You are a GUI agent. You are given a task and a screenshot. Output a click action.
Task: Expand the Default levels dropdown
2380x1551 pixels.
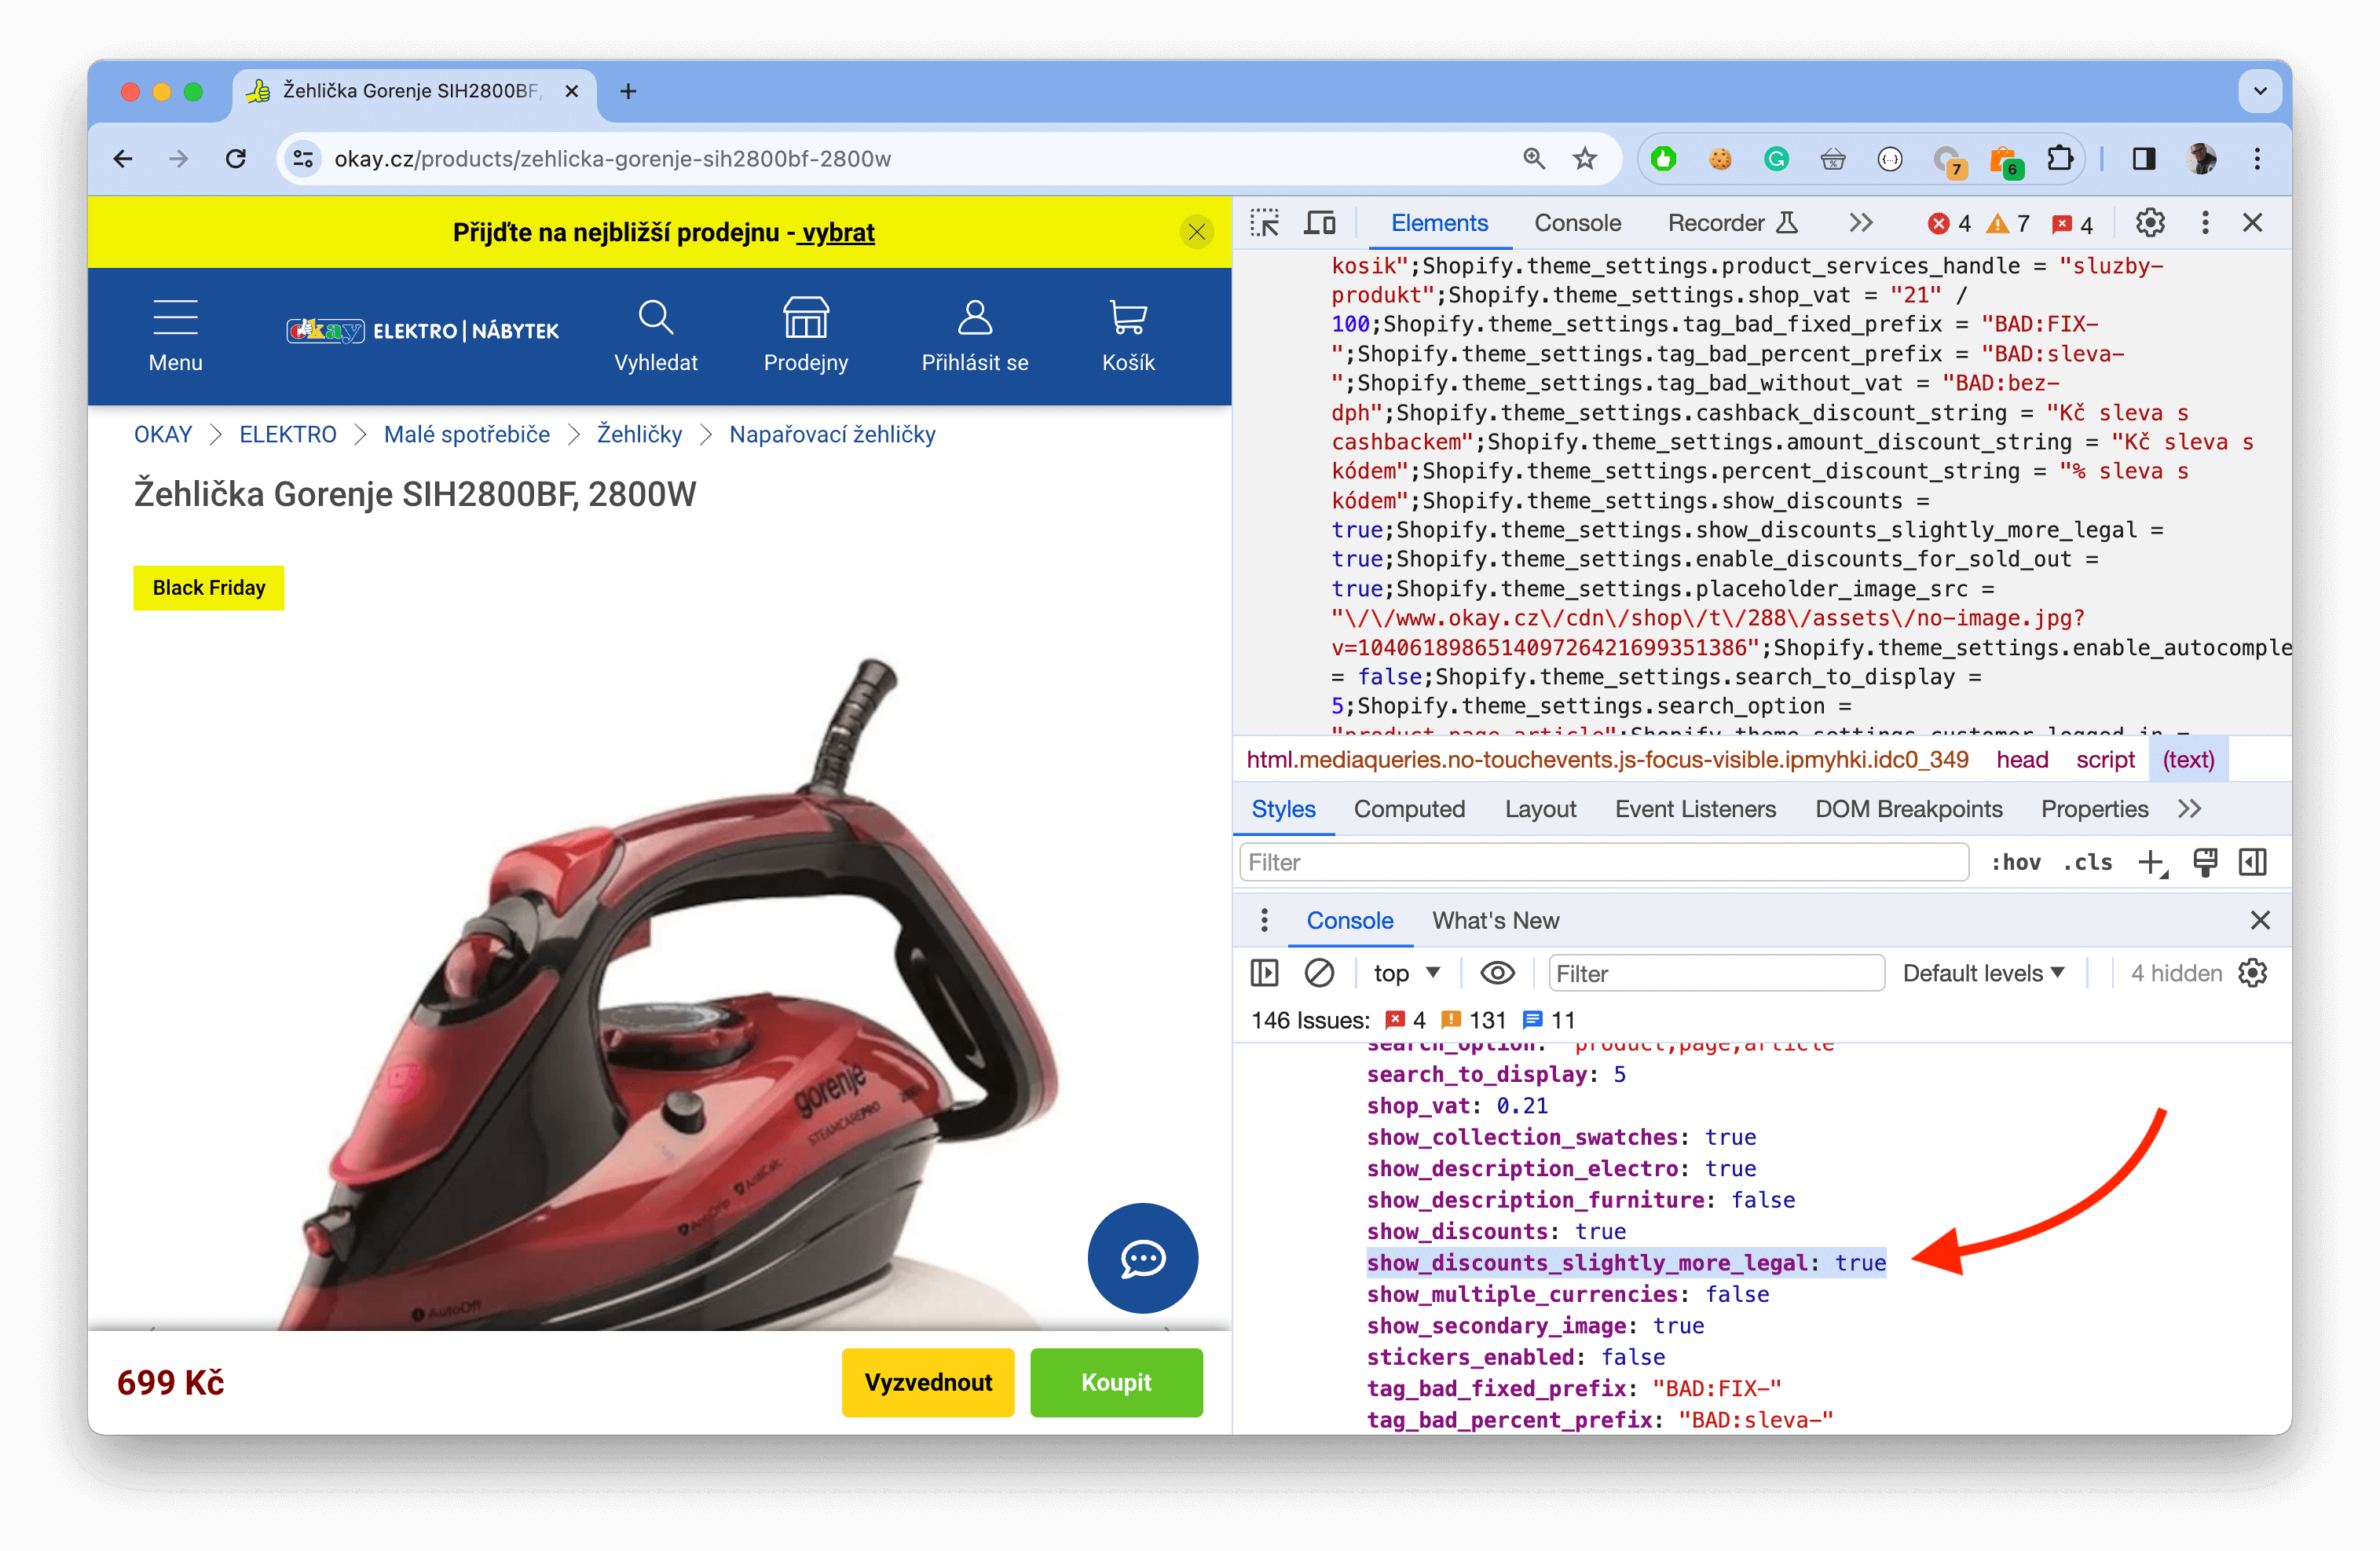coord(1983,973)
